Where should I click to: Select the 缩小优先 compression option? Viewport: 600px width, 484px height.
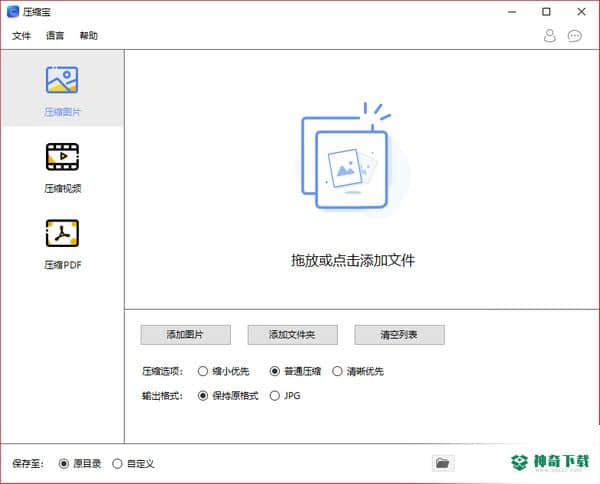click(x=223, y=371)
